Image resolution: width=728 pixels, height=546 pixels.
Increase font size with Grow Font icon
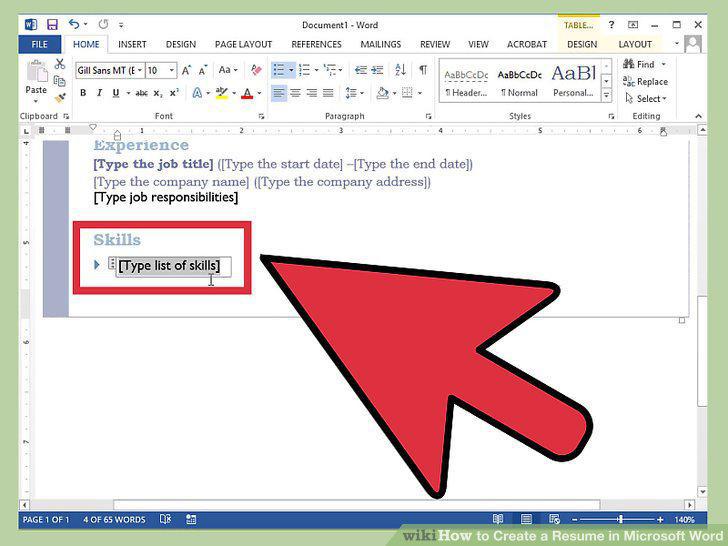coord(186,70)
